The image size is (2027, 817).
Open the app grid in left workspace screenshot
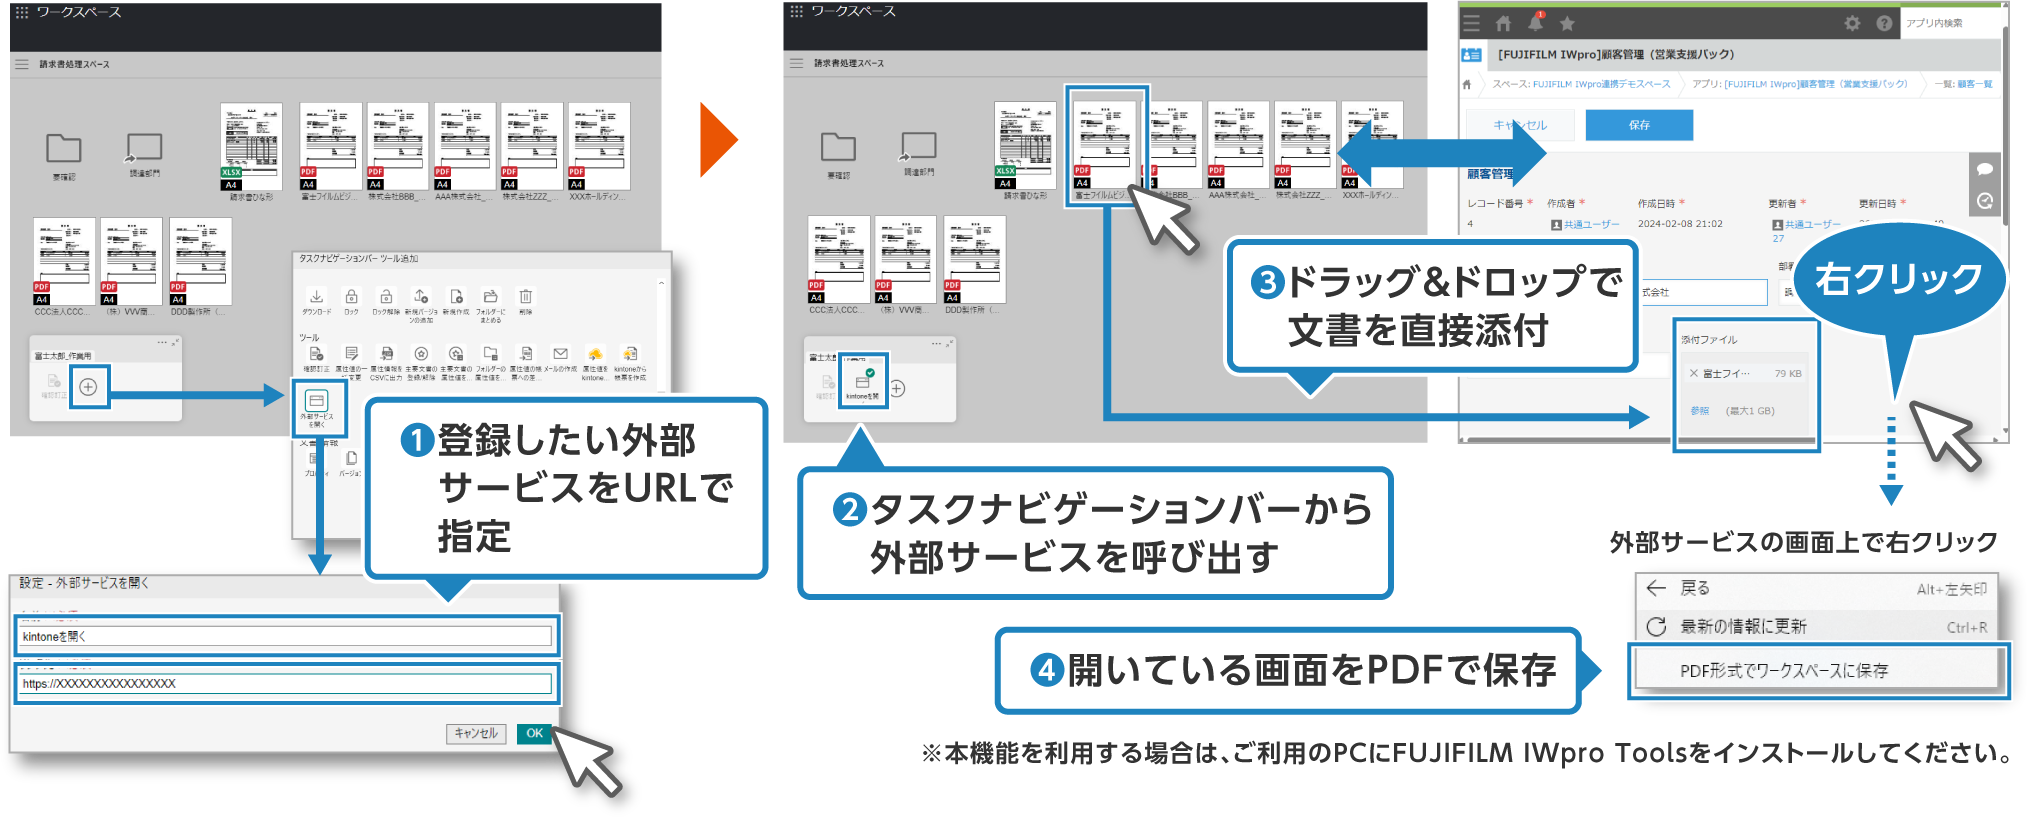pyautogui.click(x=21, y=12)
